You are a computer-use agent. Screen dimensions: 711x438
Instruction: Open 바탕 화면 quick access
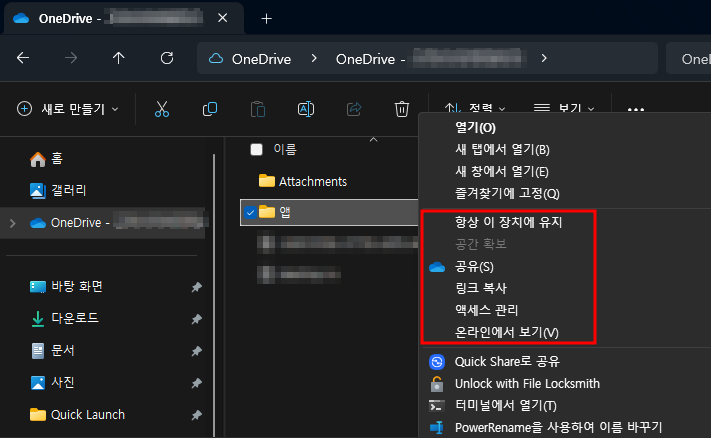click(66, 287)
